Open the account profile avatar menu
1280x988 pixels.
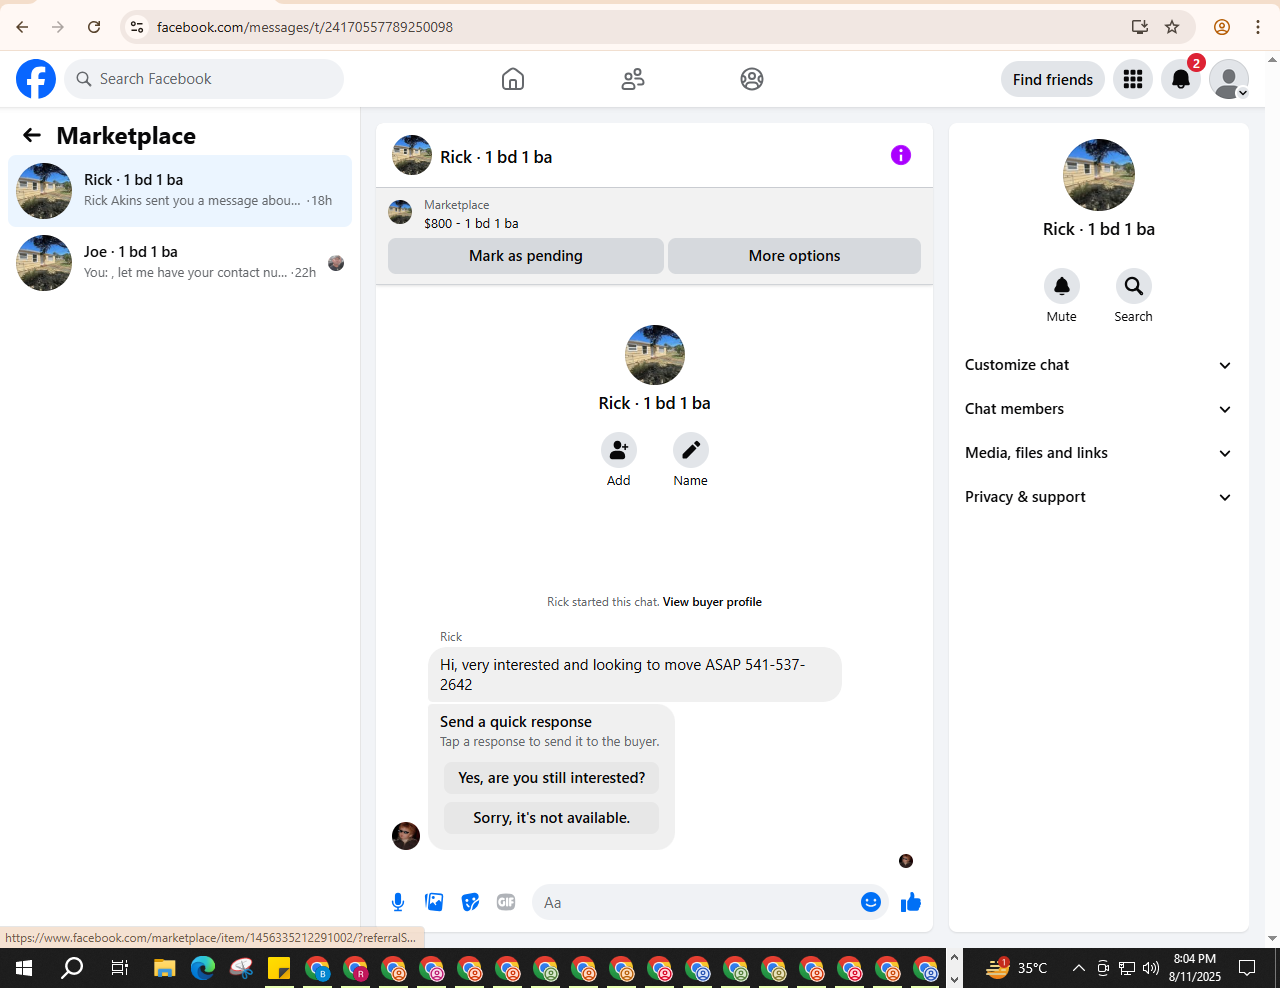click(x=1229, y=79)
